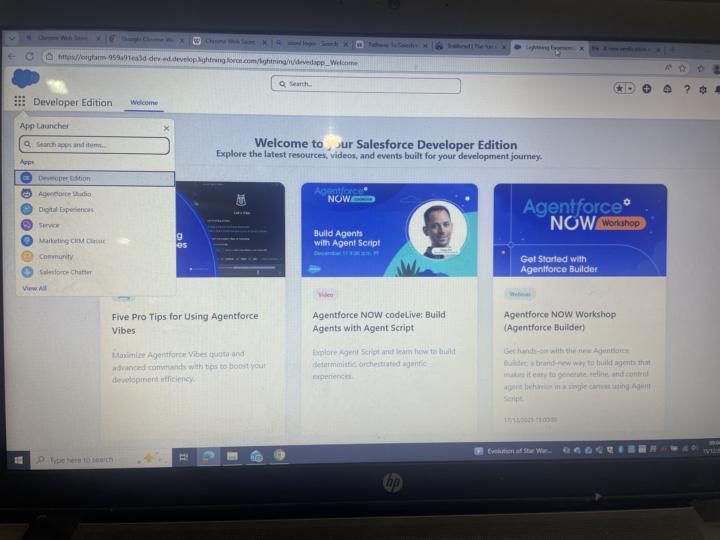Image resolution: width=720 pixels, height=540 pixels.
Task: Click the browser back arrow
Action: (12, 56)
